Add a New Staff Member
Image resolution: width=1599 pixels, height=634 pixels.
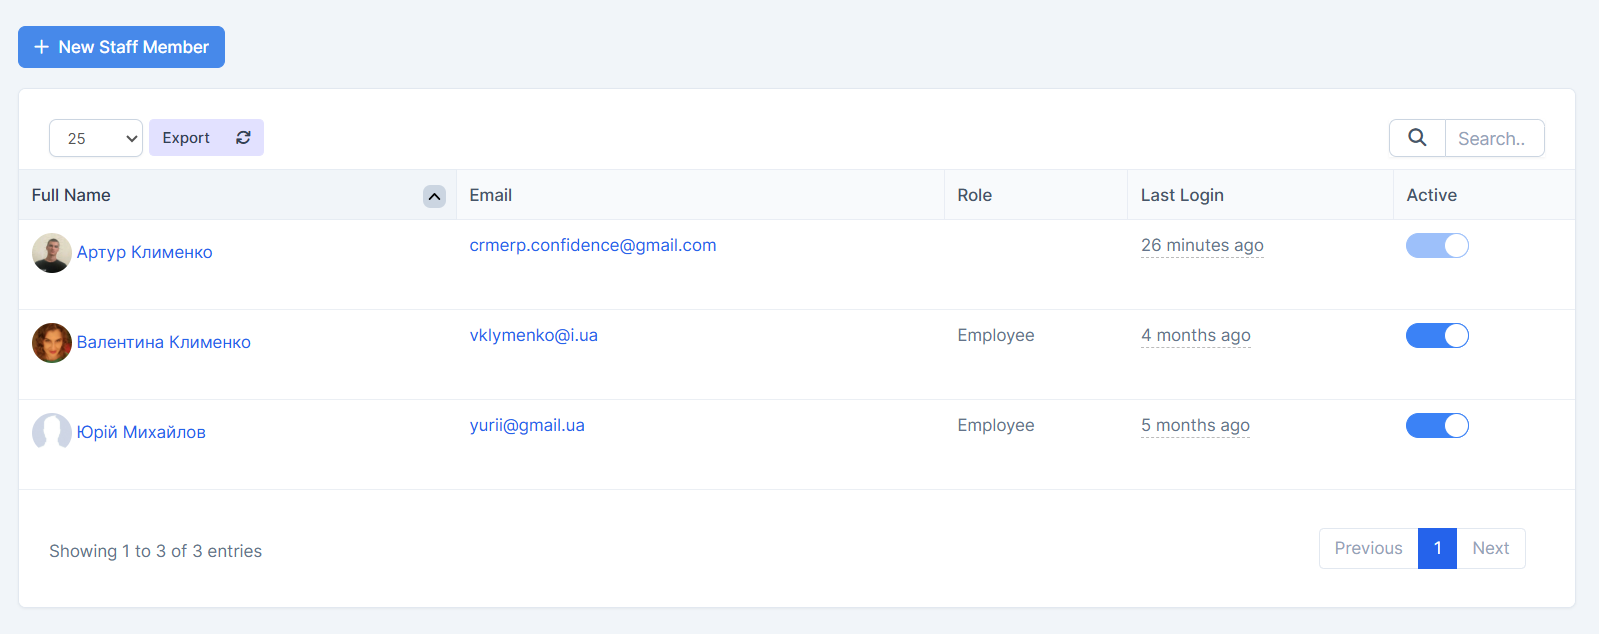(121, 47)
